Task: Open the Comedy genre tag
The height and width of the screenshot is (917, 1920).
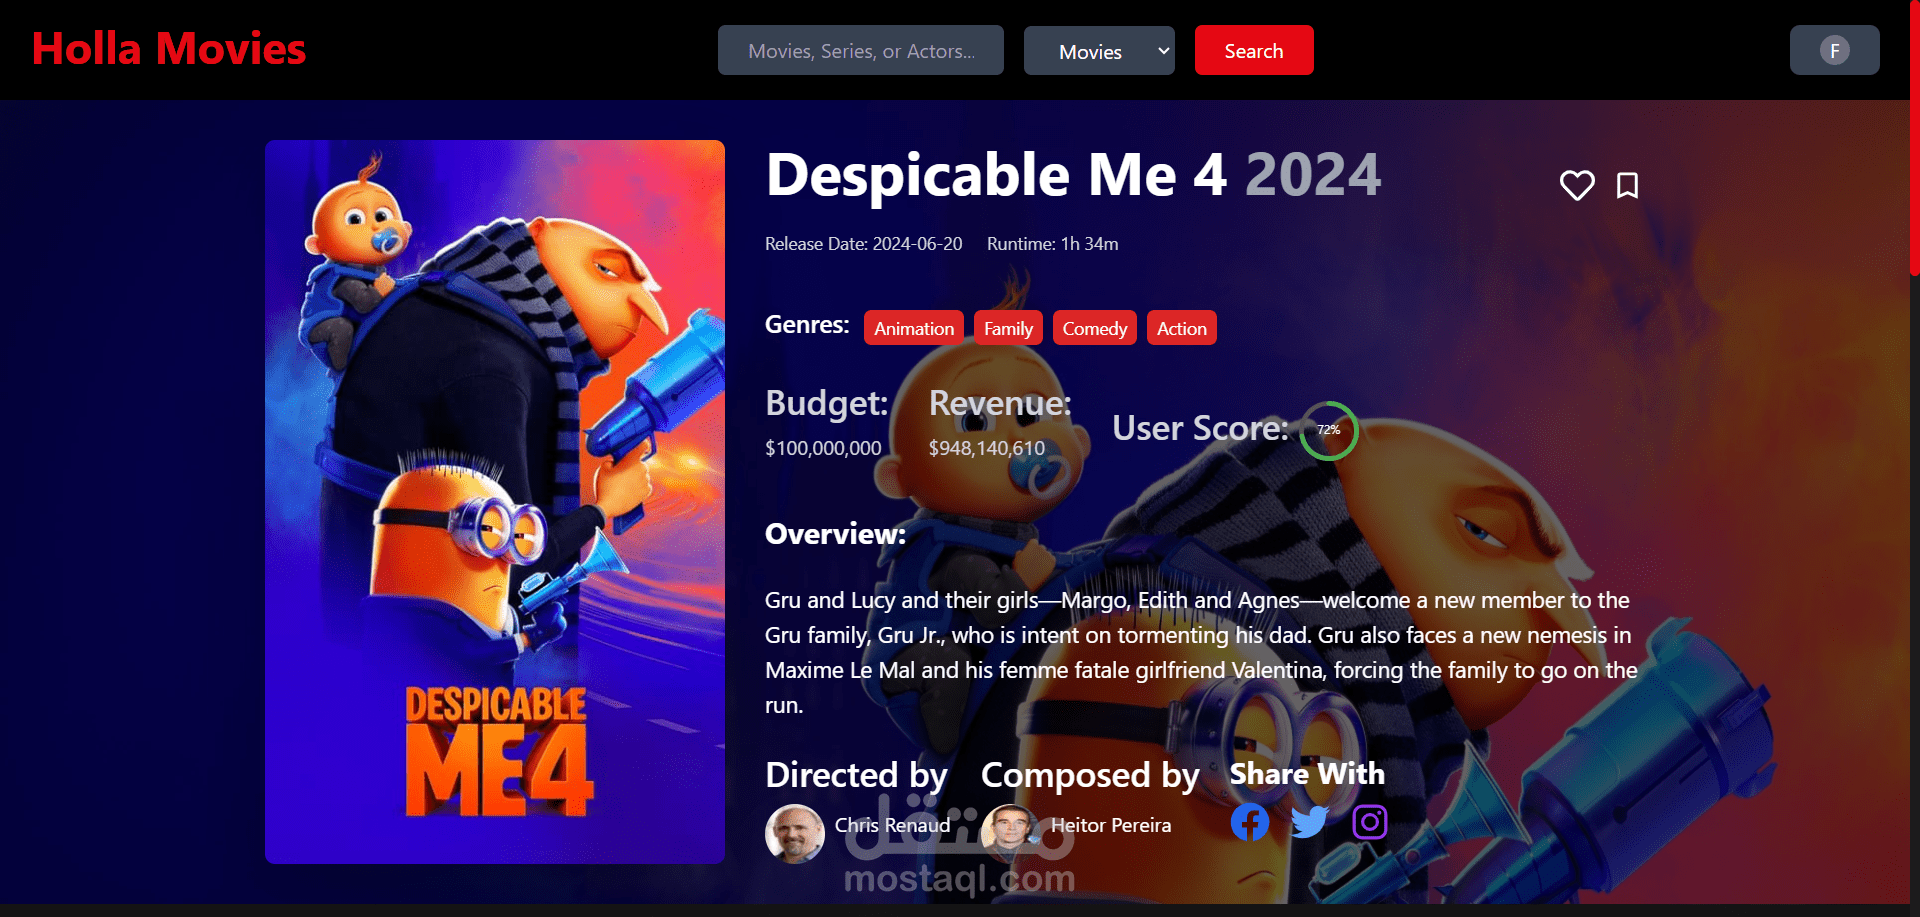Action: point(1095,328)
